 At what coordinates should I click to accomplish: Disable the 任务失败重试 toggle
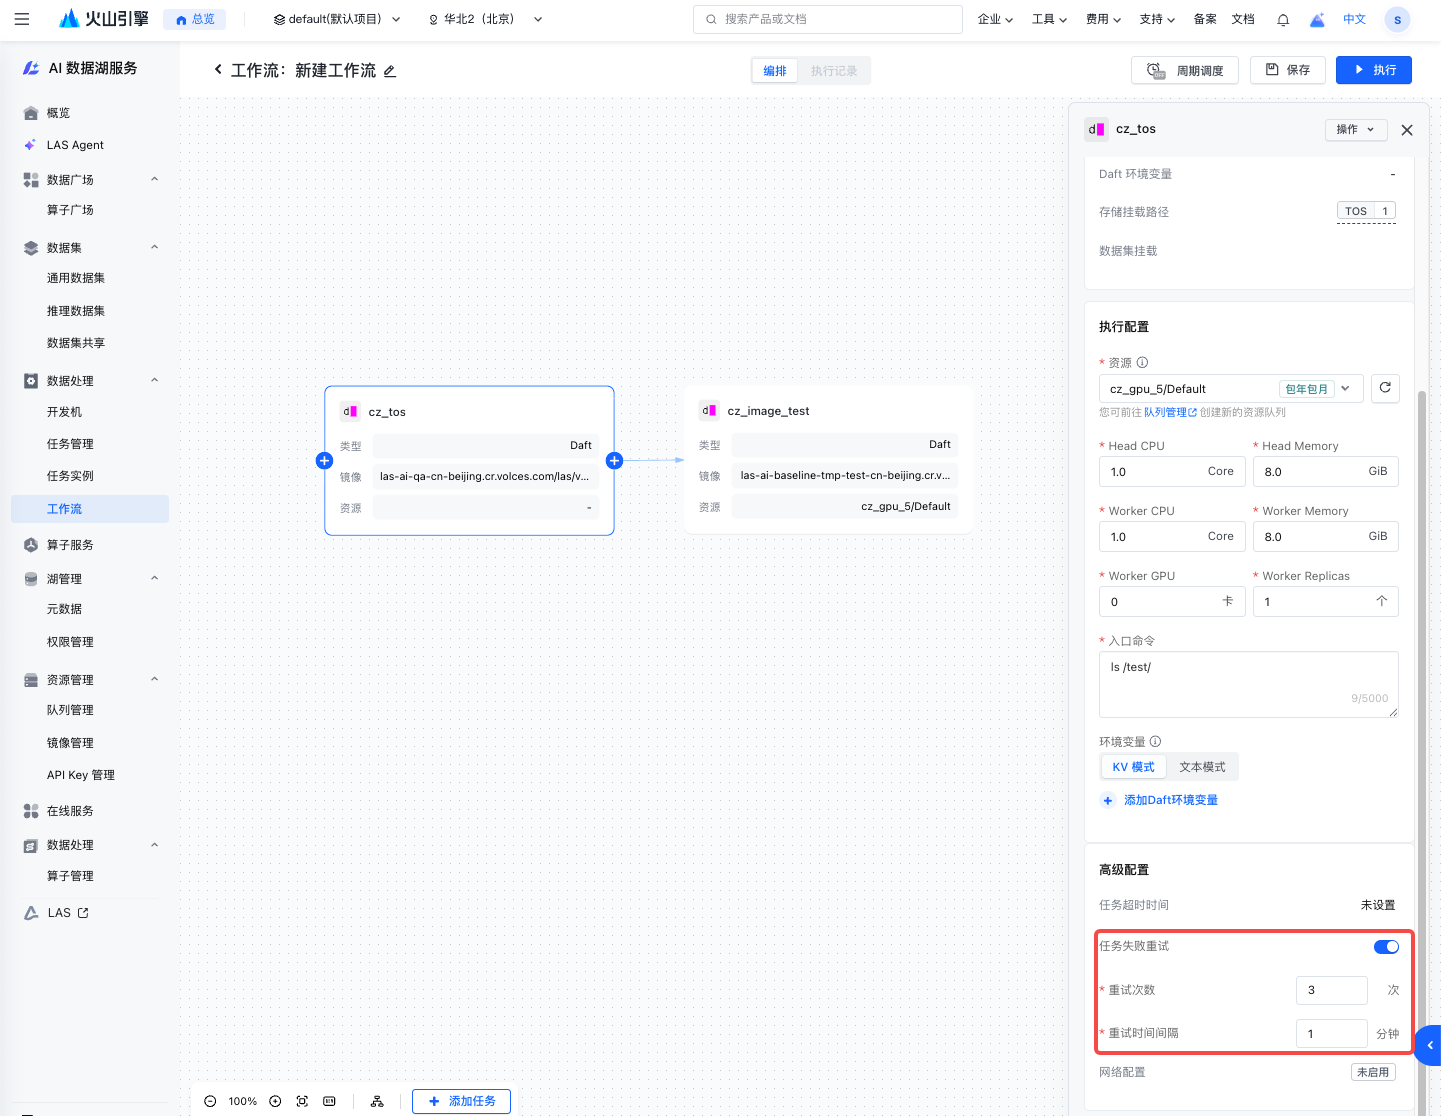[x=1386, y=947]
